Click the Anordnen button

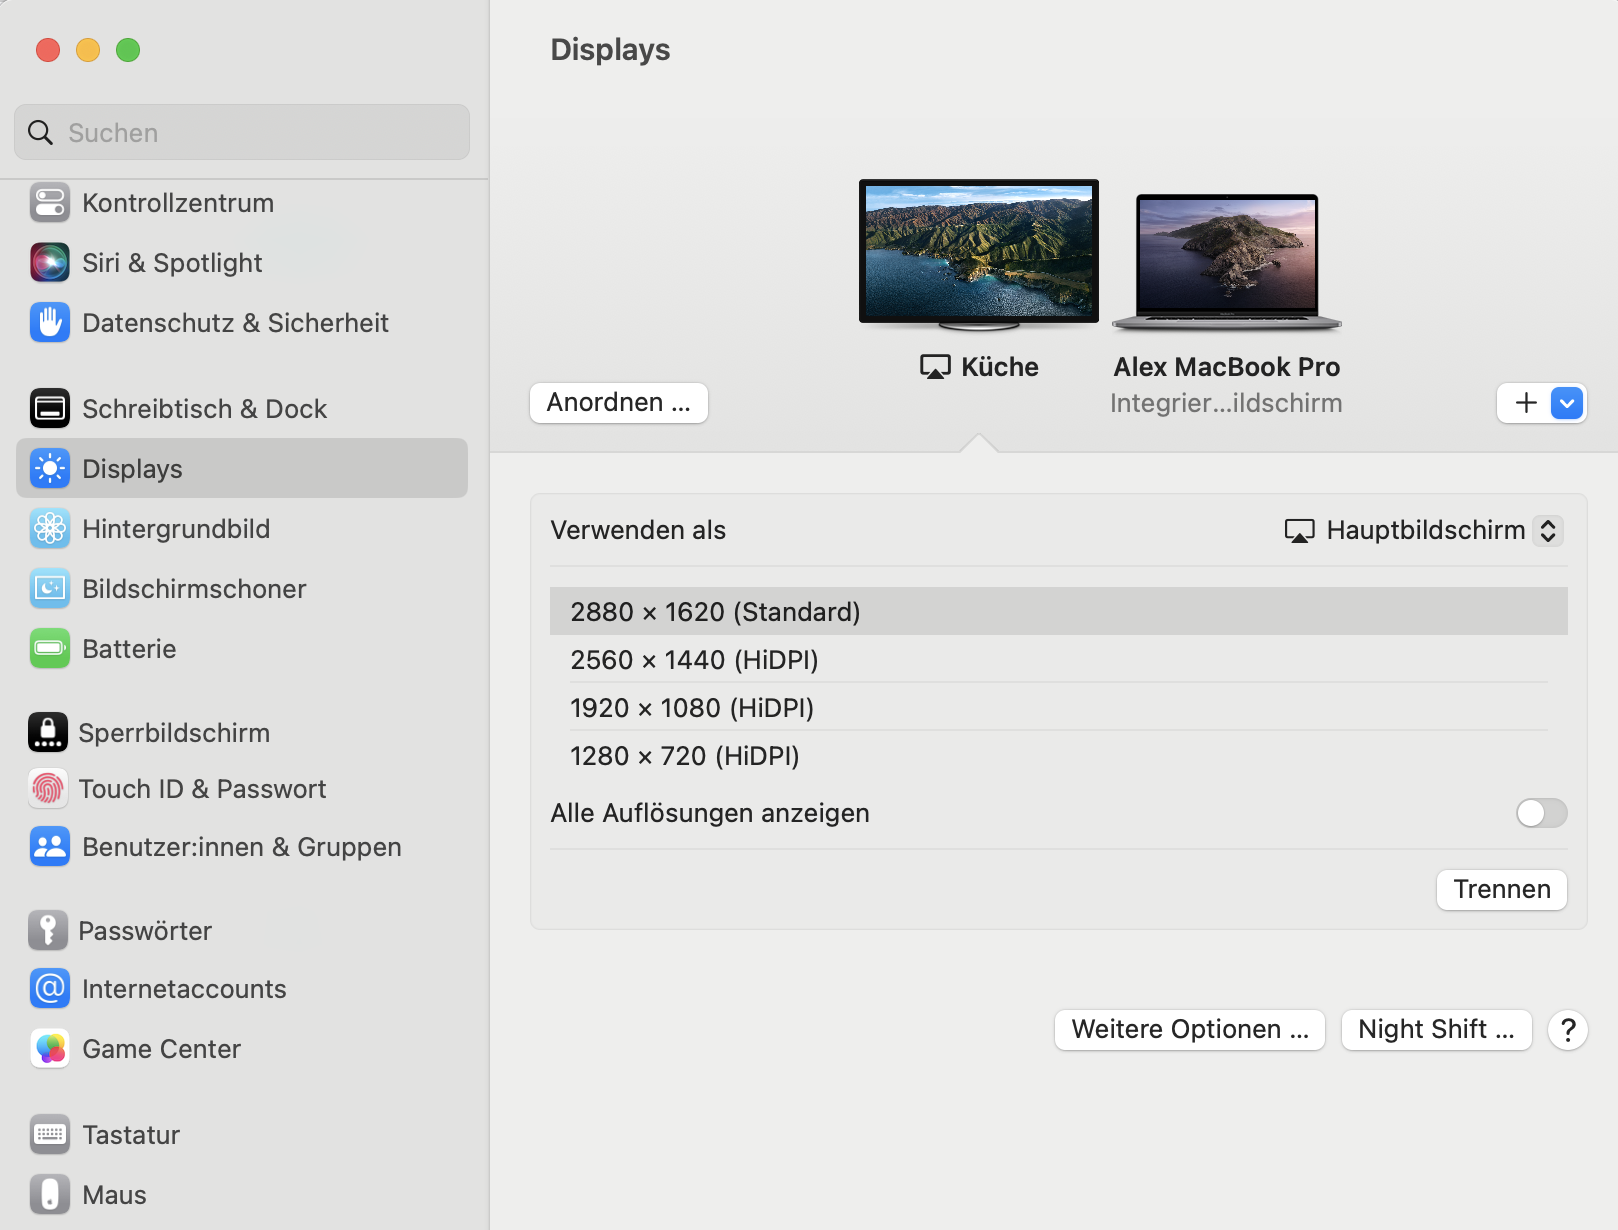(618, 402)
